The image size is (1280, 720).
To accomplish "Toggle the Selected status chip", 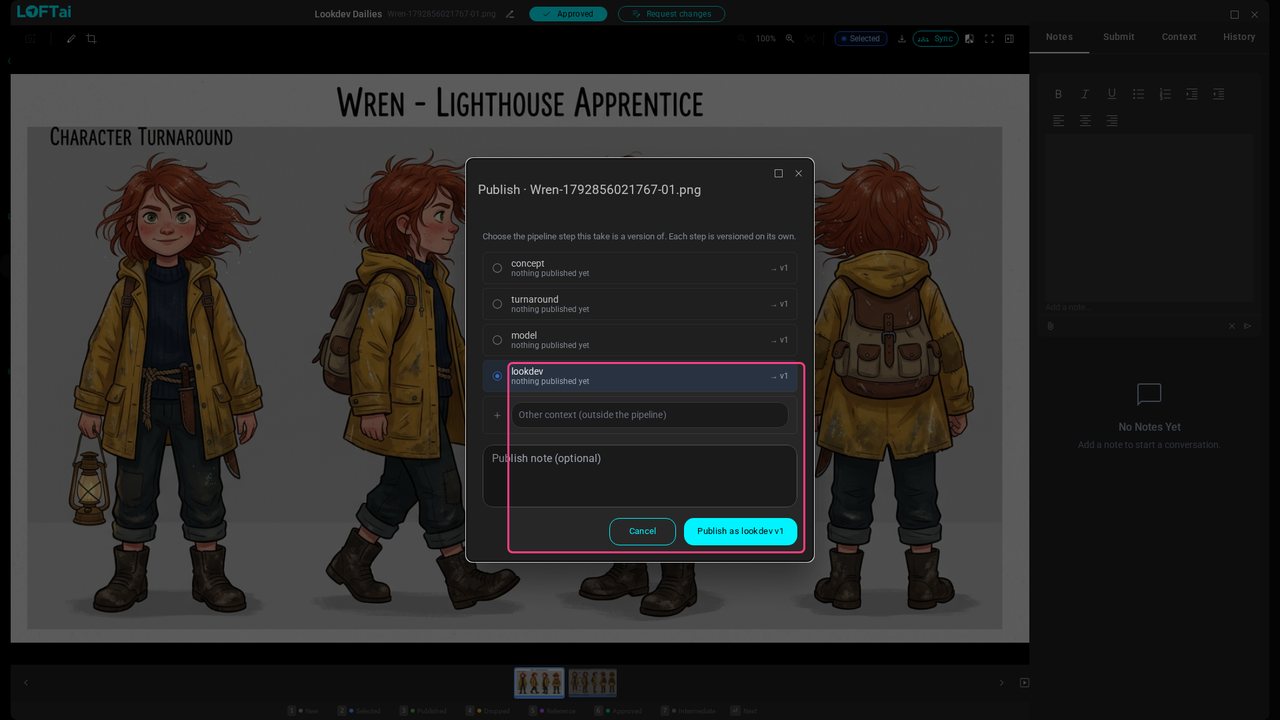I will (860, 39).
